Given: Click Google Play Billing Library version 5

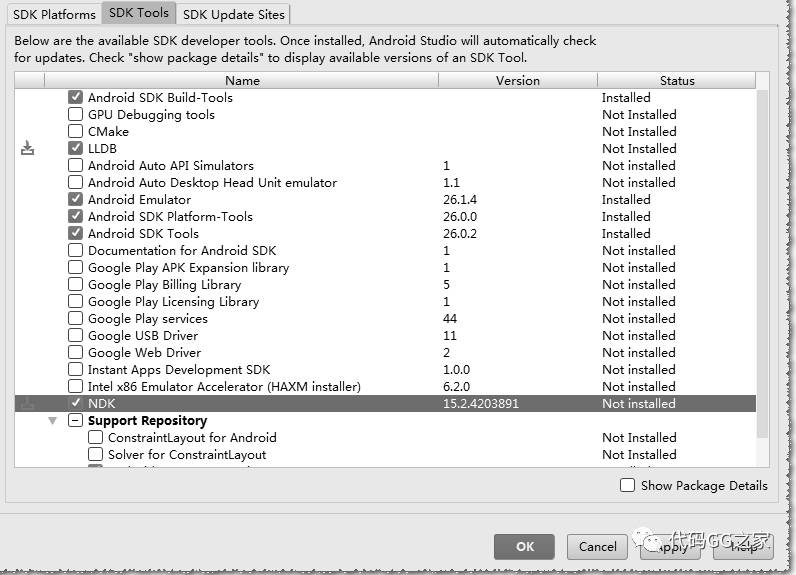Looking at the screenshot, I should click(446, 284).
